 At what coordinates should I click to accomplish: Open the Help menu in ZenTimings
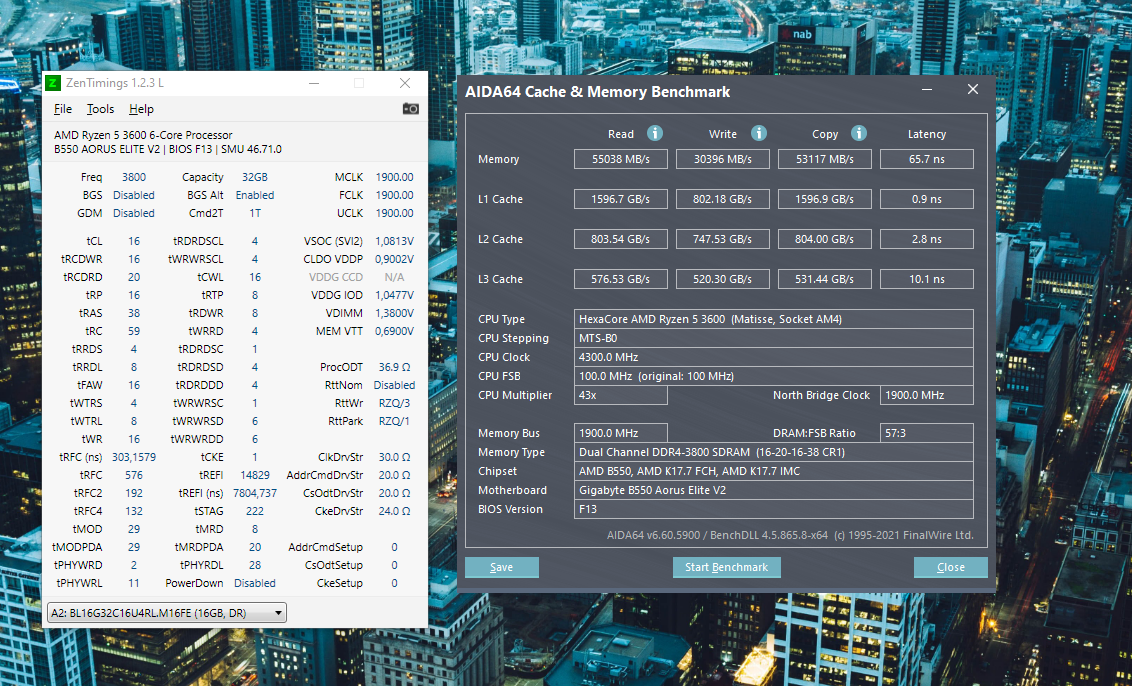tap(141, 109)
